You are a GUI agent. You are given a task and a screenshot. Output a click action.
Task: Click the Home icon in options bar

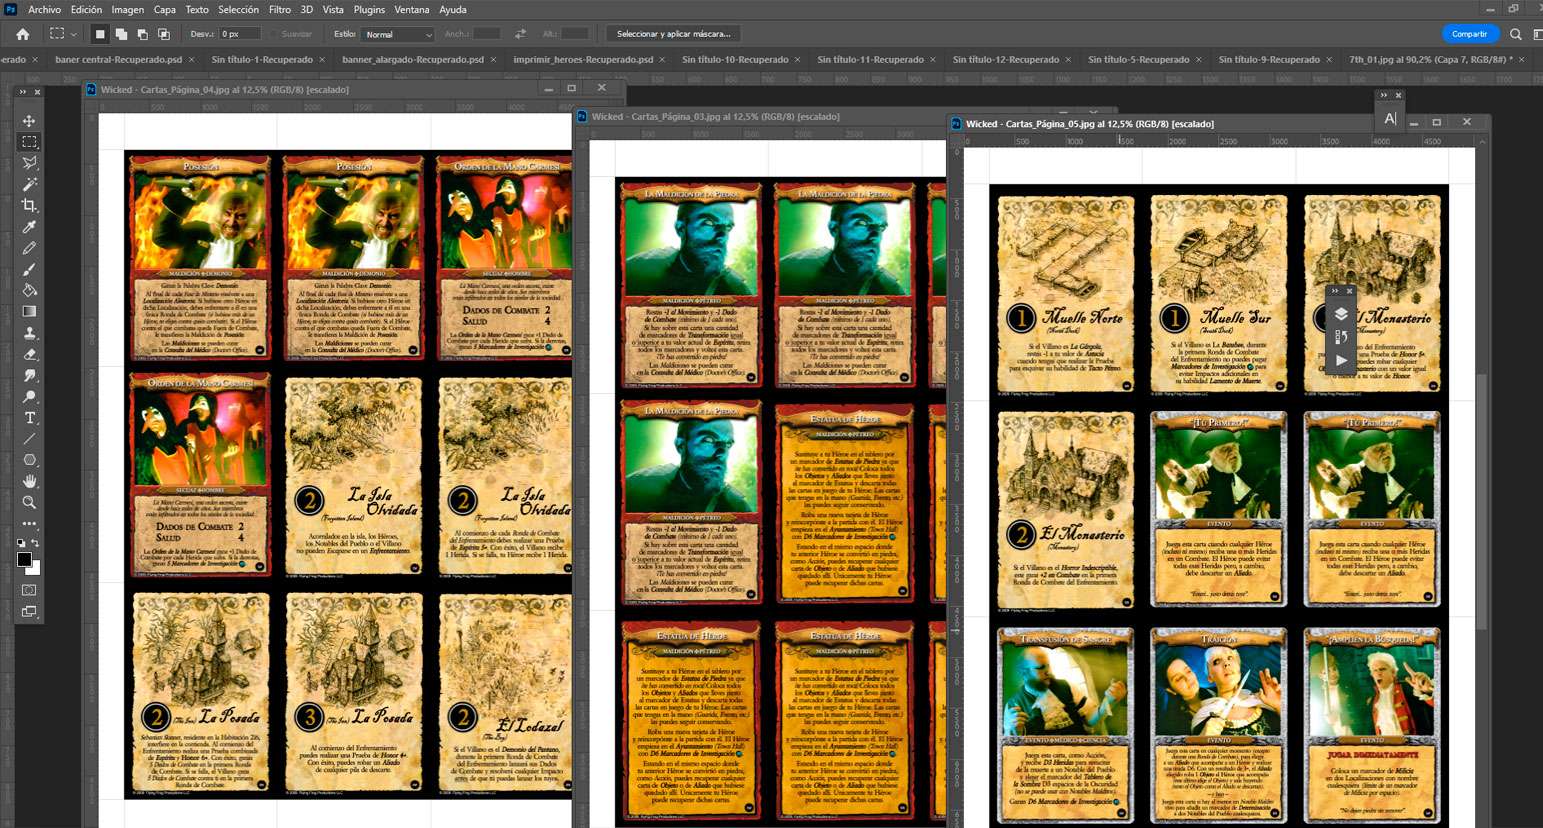(22, 34)
